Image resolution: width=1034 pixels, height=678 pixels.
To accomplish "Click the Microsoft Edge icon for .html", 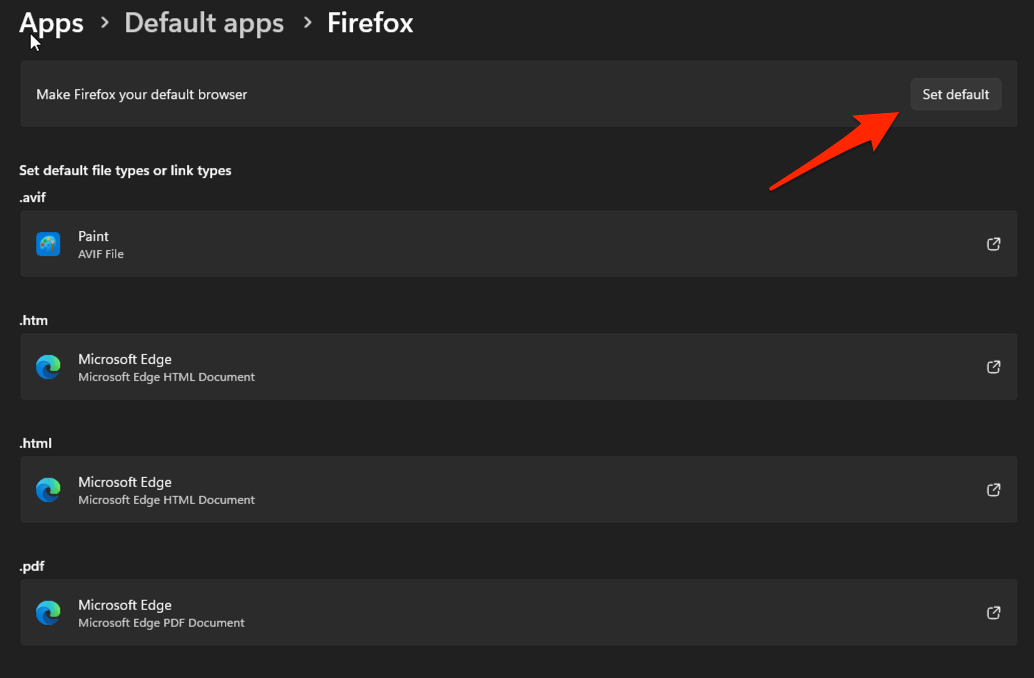I will tap(48, 489).
